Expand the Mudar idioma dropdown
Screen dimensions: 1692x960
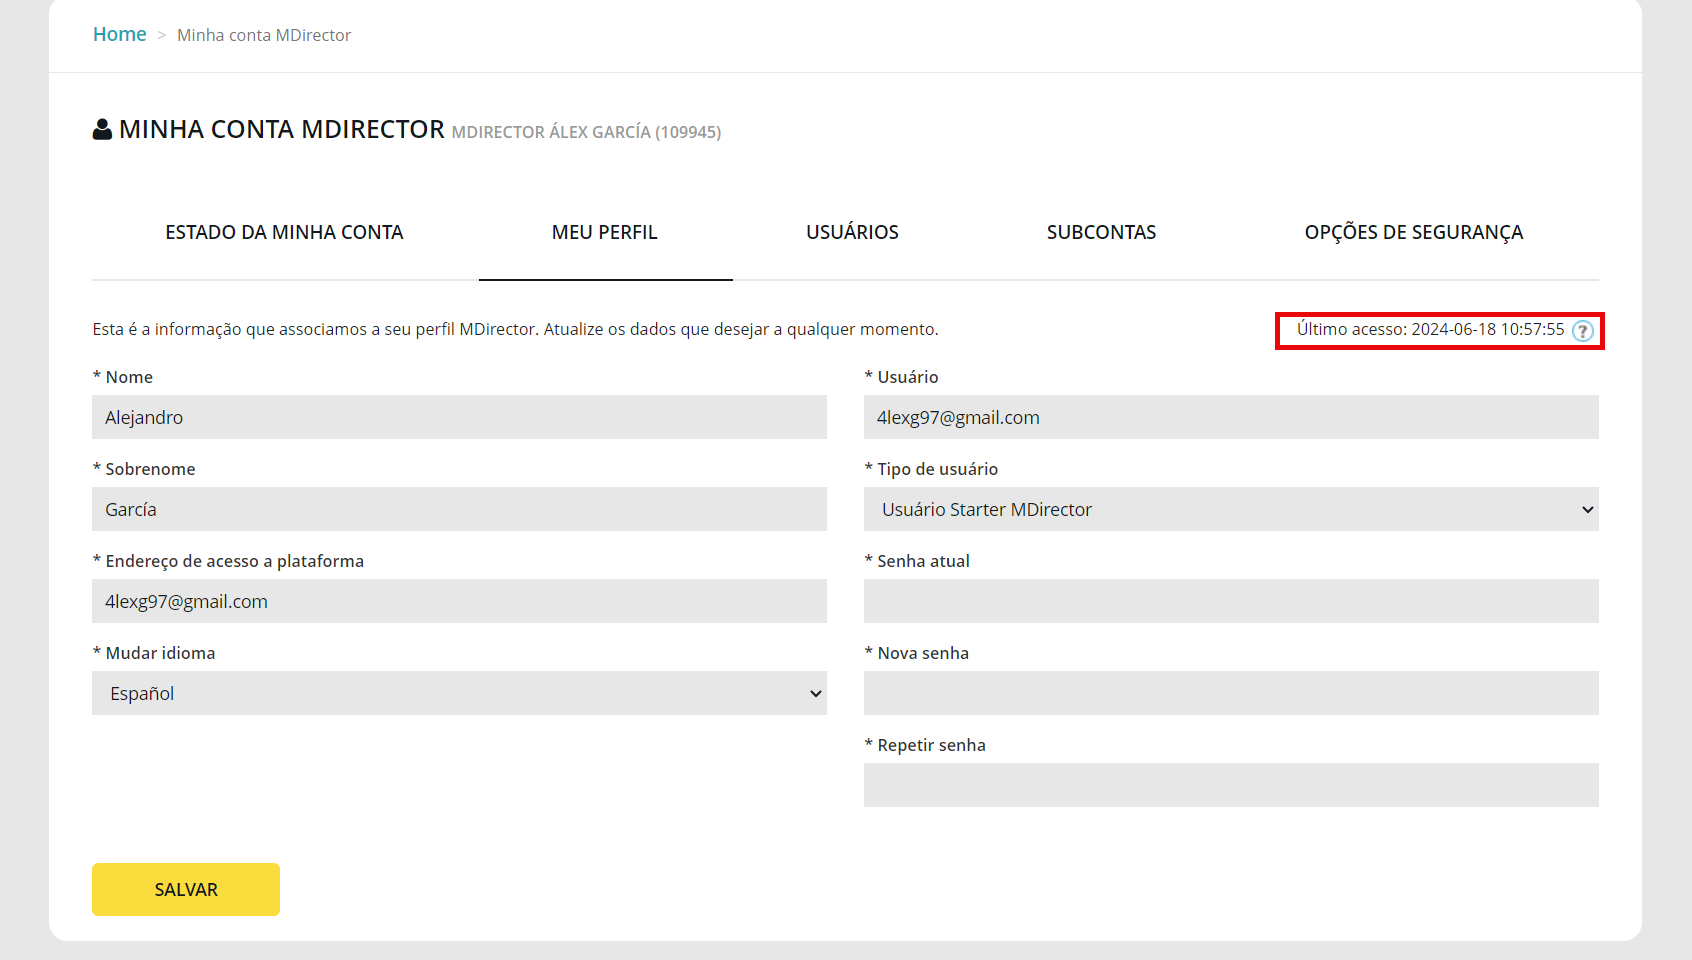pyautogui.click(x=459, y=693)
